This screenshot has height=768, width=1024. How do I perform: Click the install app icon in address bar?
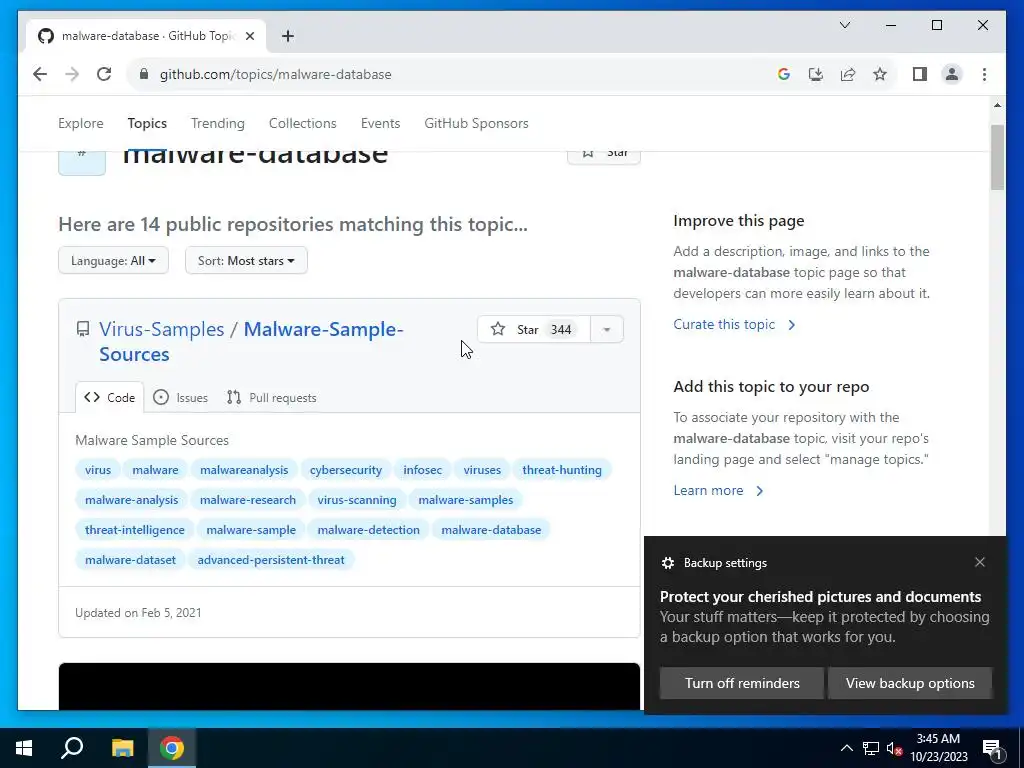[x=816, y=74]
